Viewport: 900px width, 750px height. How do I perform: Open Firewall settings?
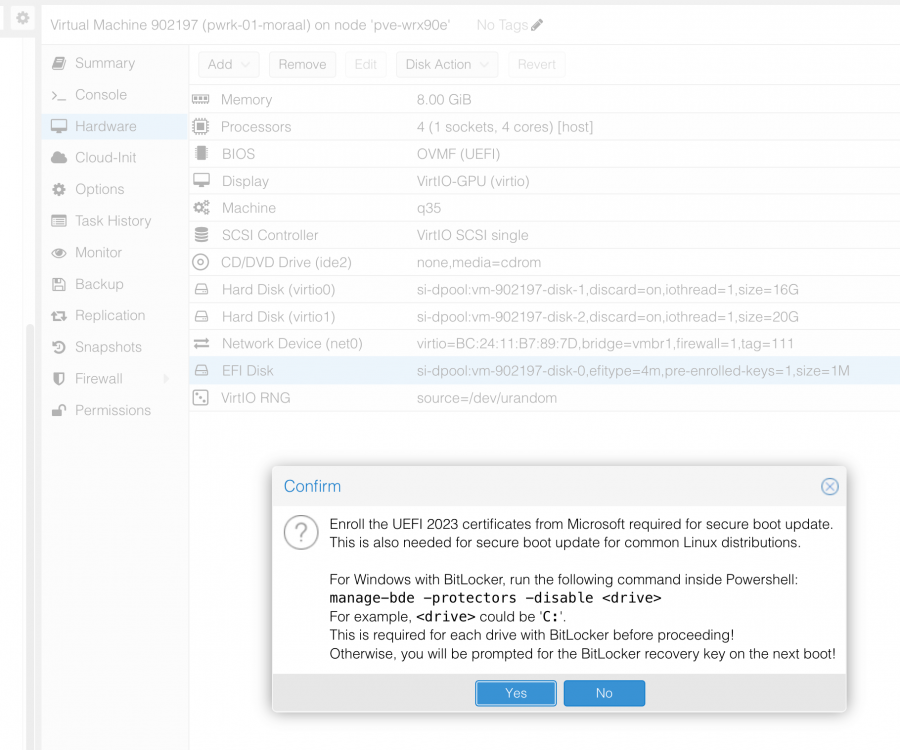click(99, 379)
